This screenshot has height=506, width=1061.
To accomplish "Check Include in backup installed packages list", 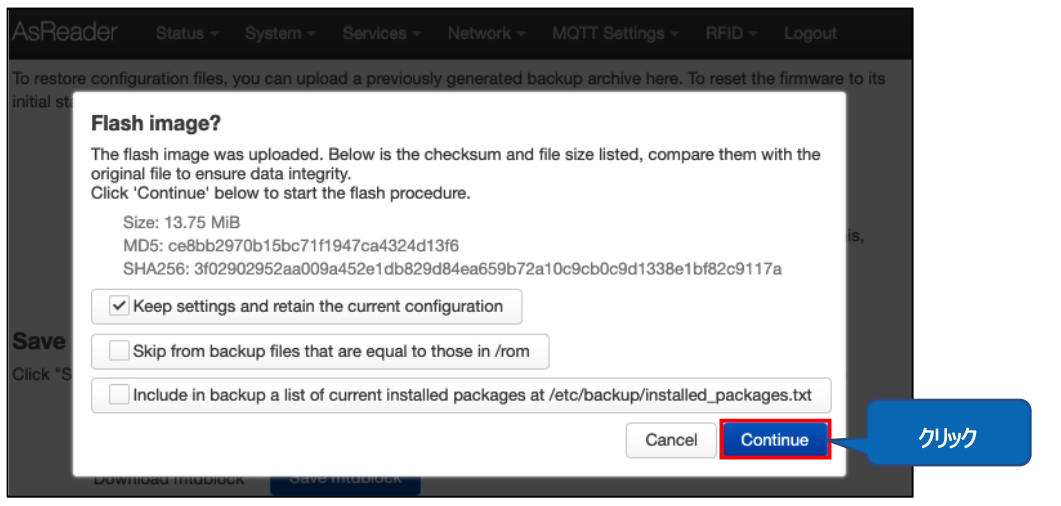I will [120, 395].
